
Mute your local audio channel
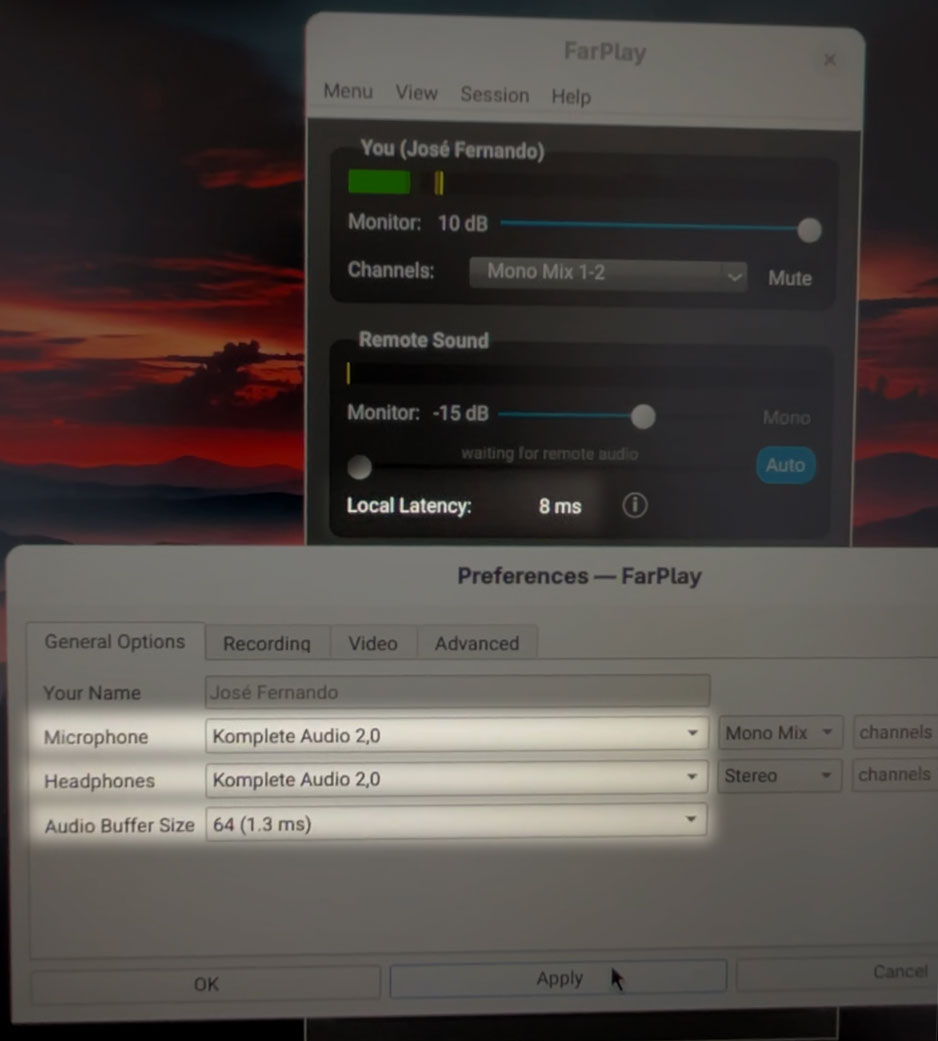[x=789, y=278]
